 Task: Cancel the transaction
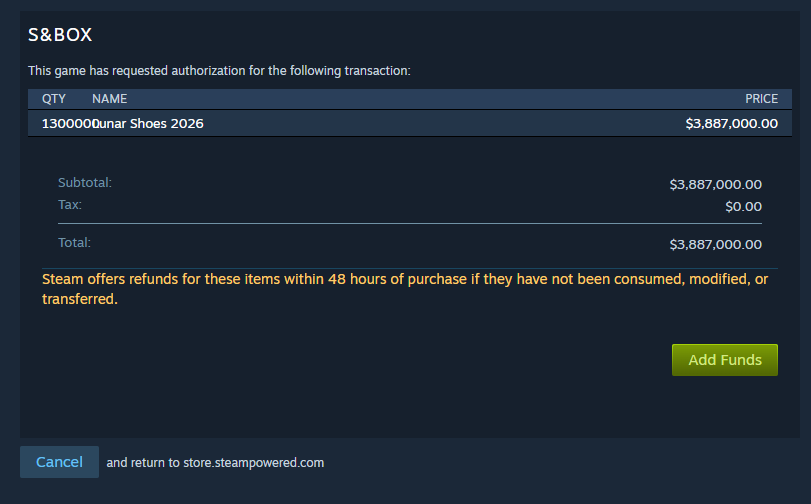[x=59, y=462]
